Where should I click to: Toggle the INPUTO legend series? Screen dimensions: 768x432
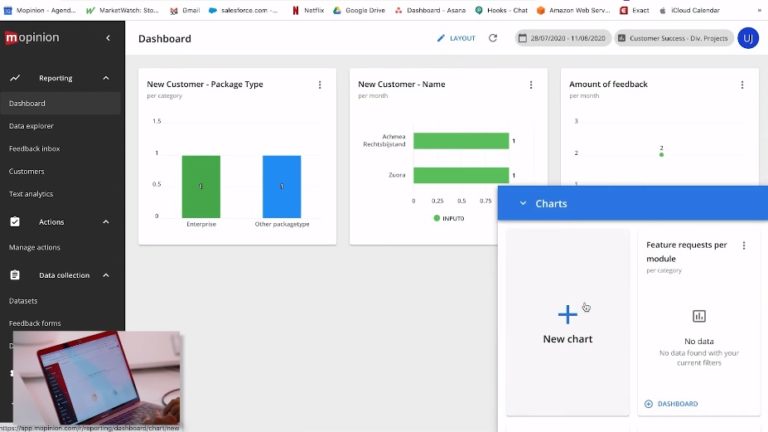448,217
